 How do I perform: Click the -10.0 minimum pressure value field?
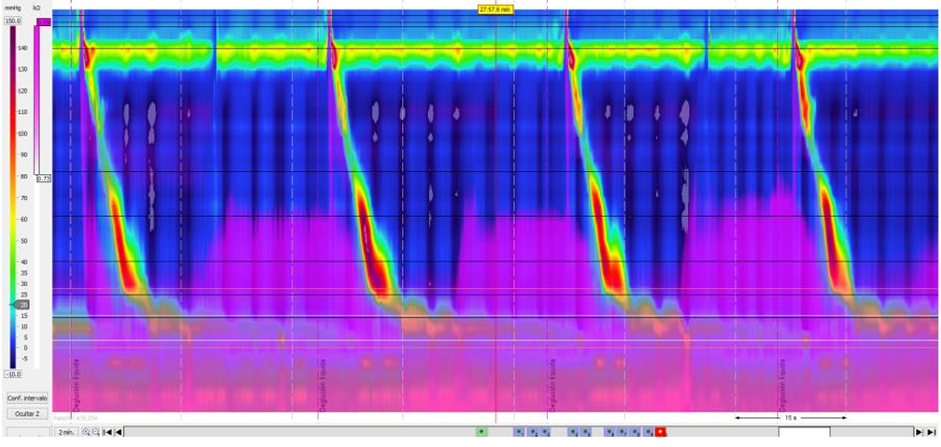point(12,374)
